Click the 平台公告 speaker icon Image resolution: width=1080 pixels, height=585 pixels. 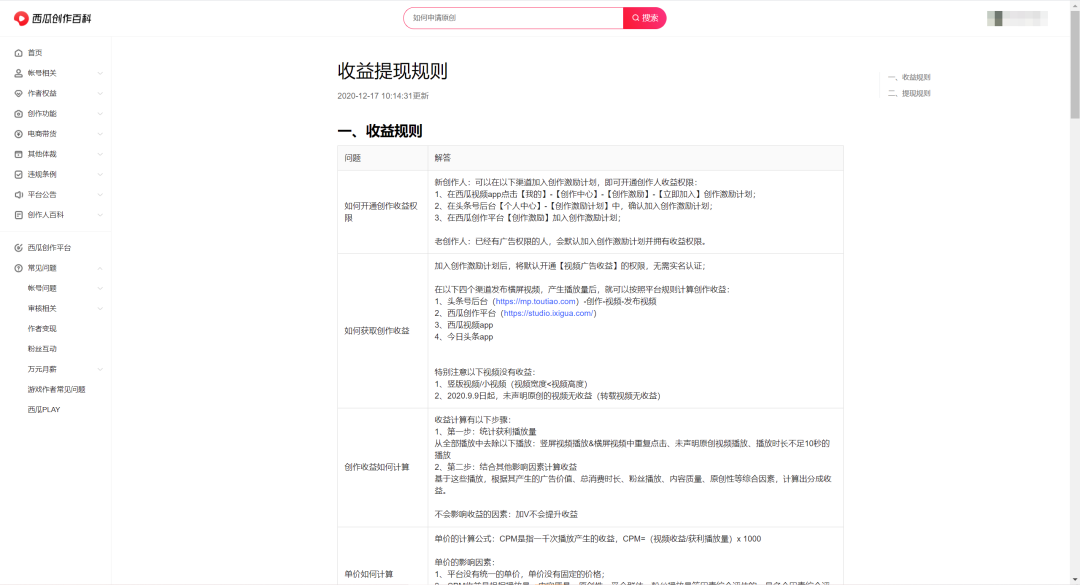tap(19, 195)
